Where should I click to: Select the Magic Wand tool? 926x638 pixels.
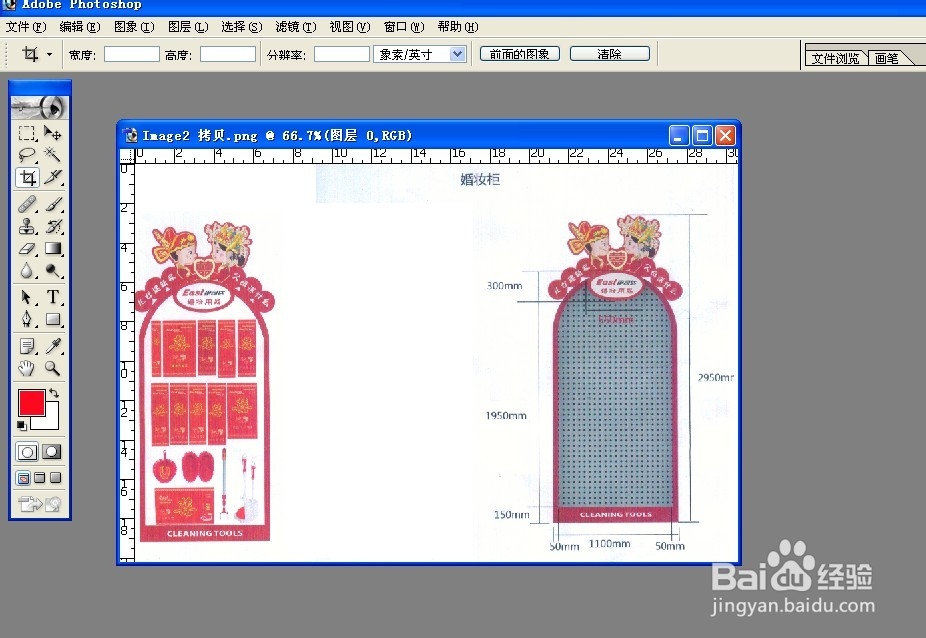click(53, 155)
